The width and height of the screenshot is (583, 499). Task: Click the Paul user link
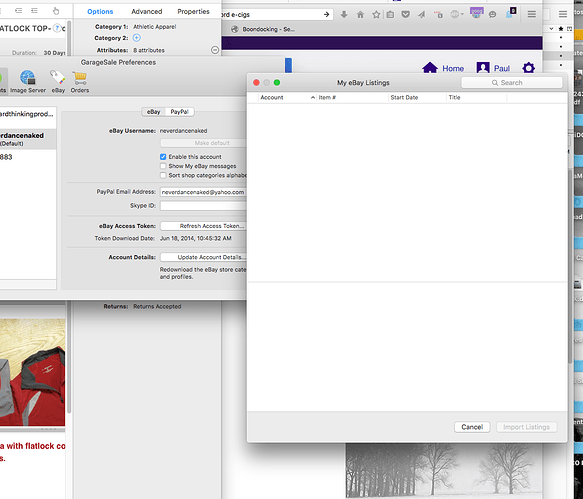[502, 68]
